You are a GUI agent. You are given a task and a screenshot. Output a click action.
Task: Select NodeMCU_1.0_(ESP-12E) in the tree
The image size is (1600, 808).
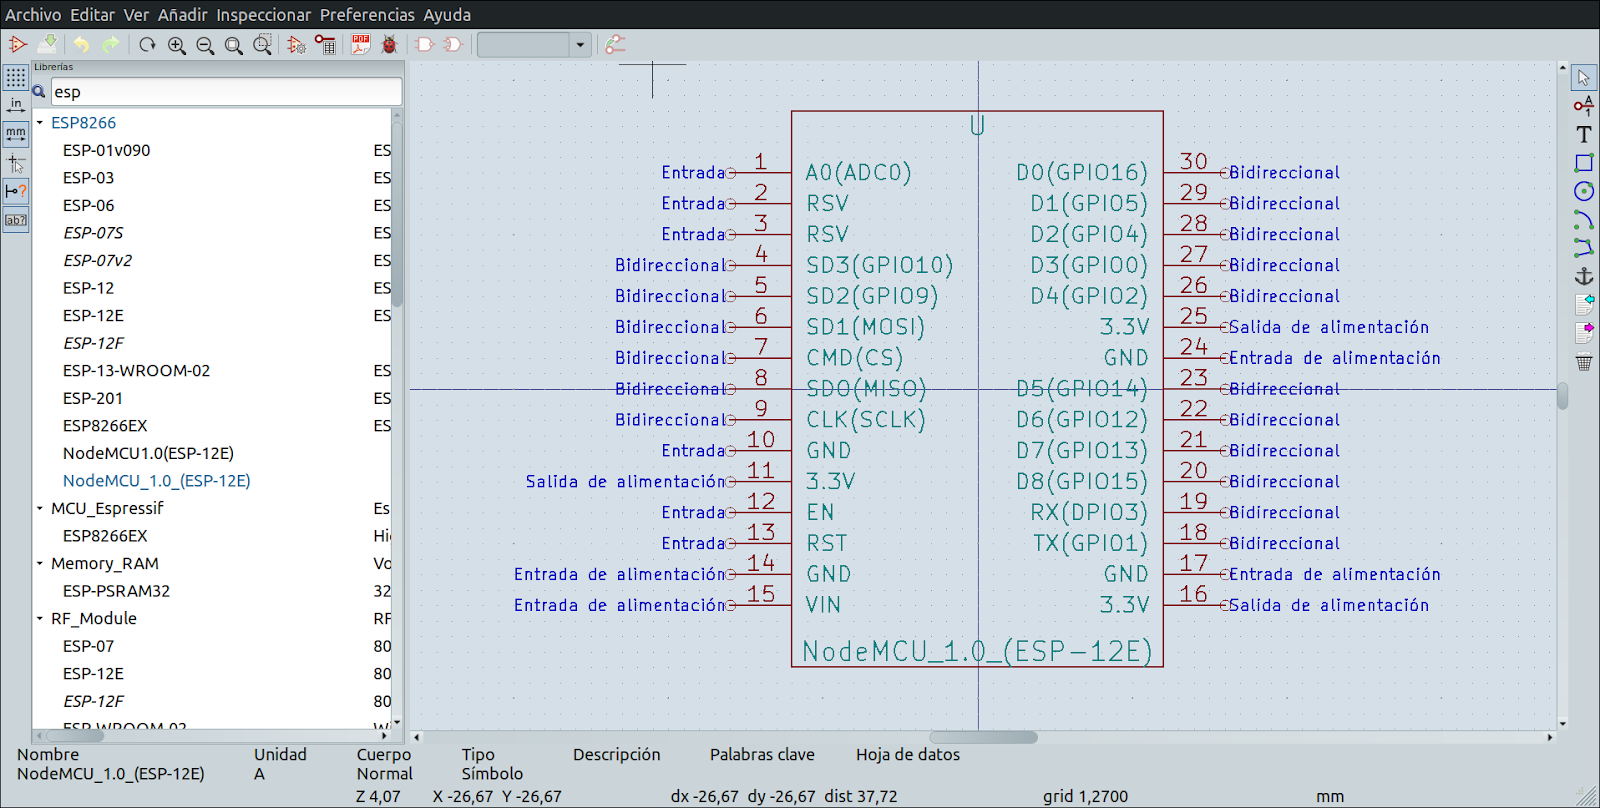156,481
